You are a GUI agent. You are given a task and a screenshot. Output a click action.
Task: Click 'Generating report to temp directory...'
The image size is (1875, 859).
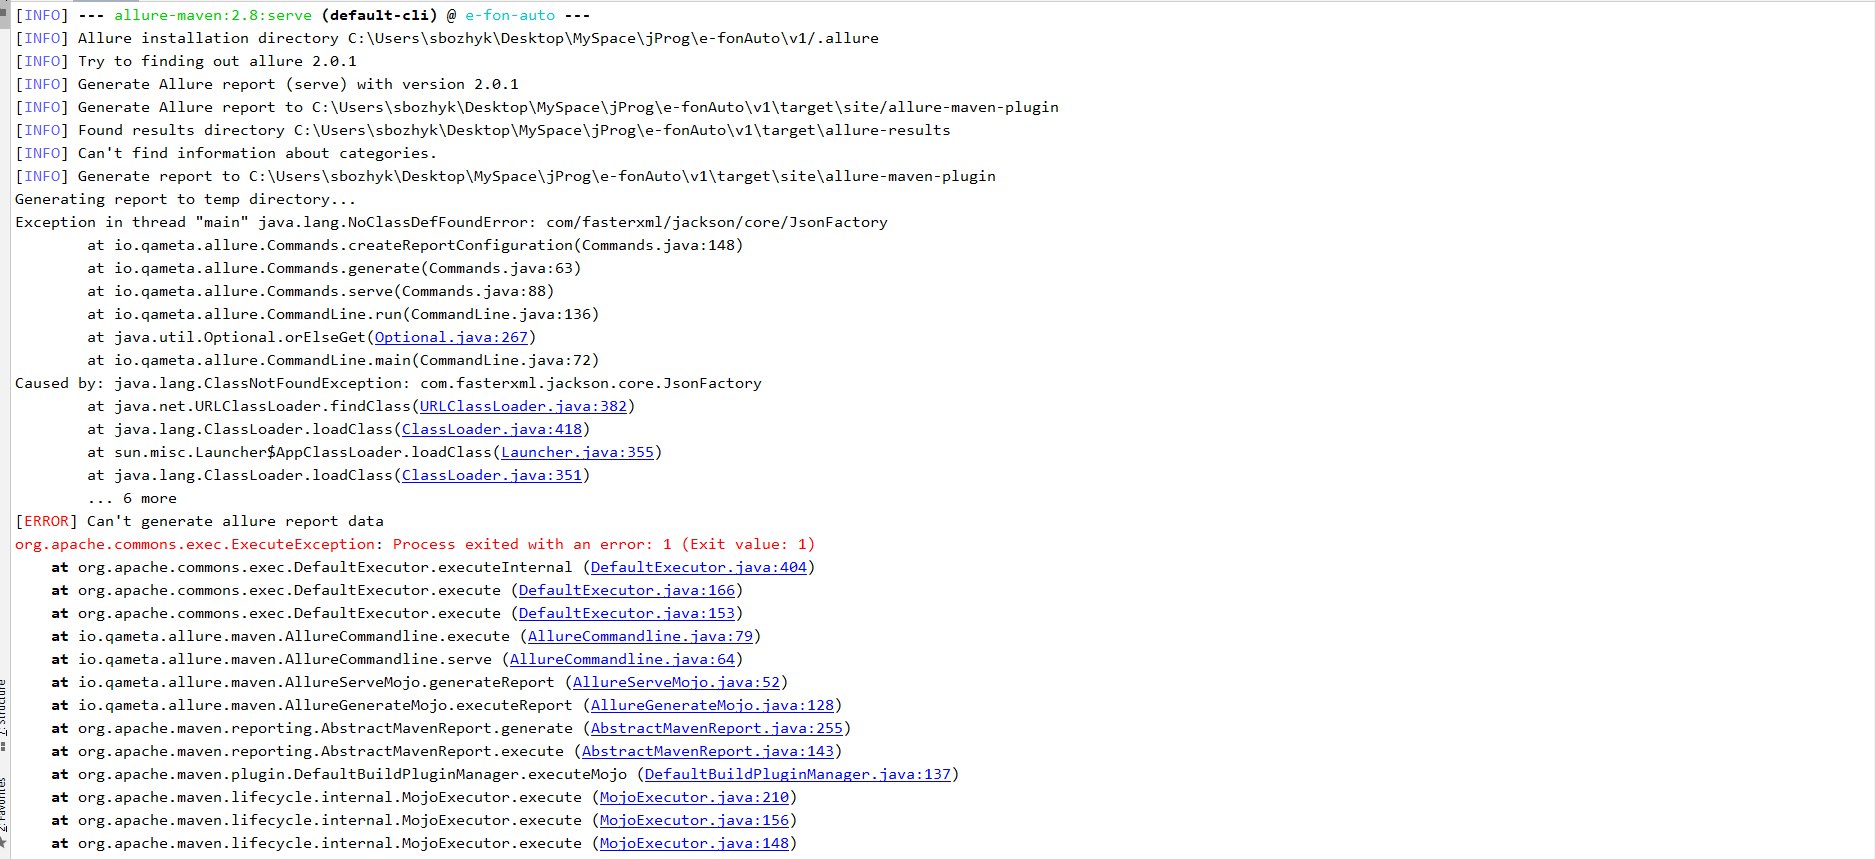pyautogui.click(x=186, y=199)
